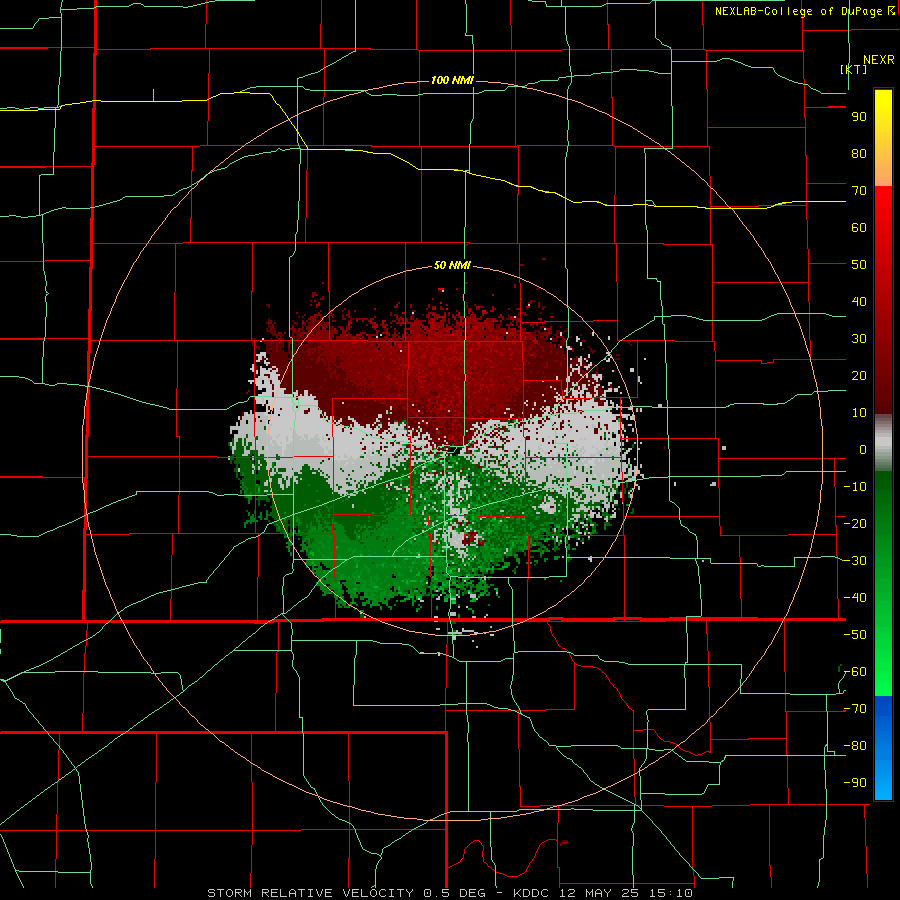
Task: Click the 100 NMI range ring label
Action: click(452, 80)
